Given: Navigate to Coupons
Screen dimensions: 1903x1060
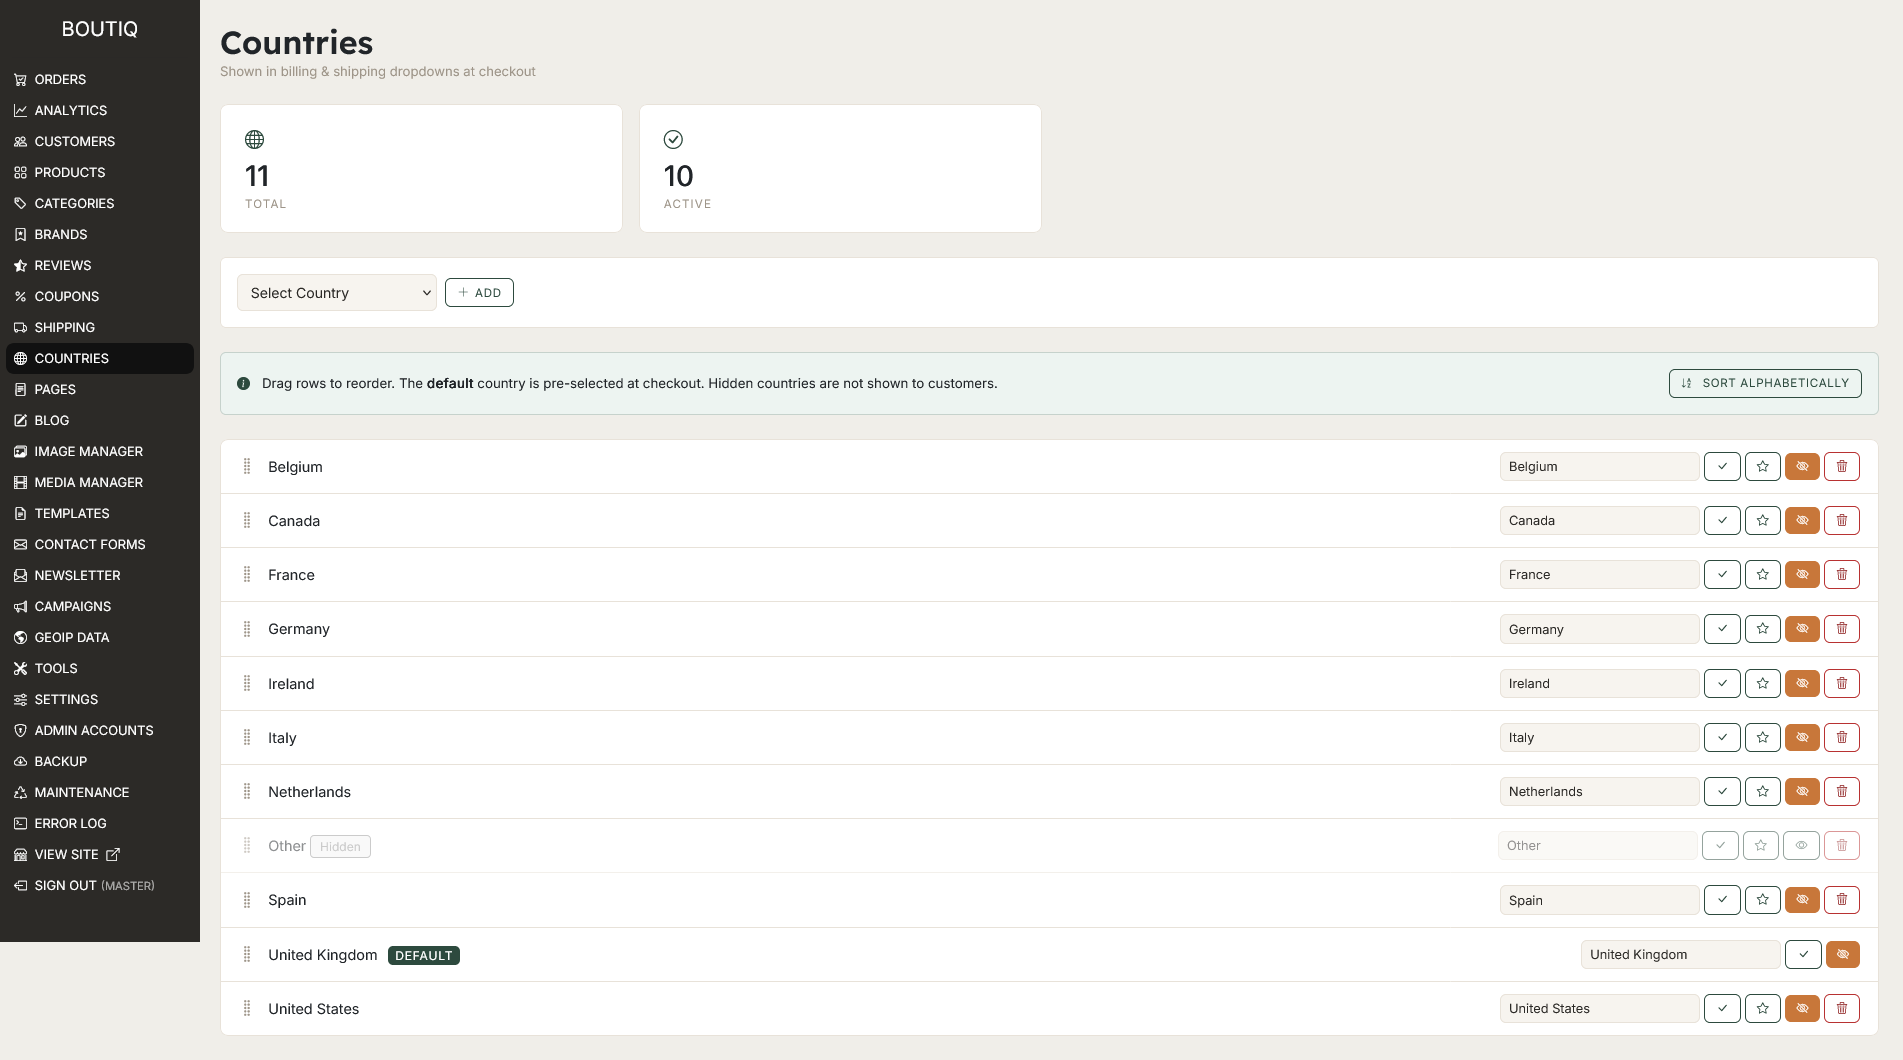Looking at the screenshot, I should [x=100, y=297].
